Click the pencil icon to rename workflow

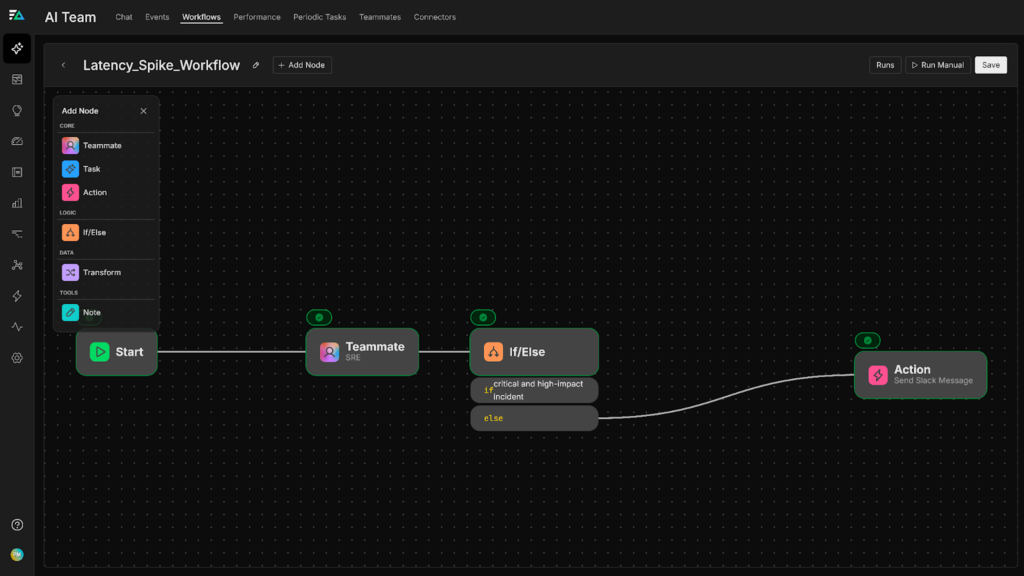256,65
